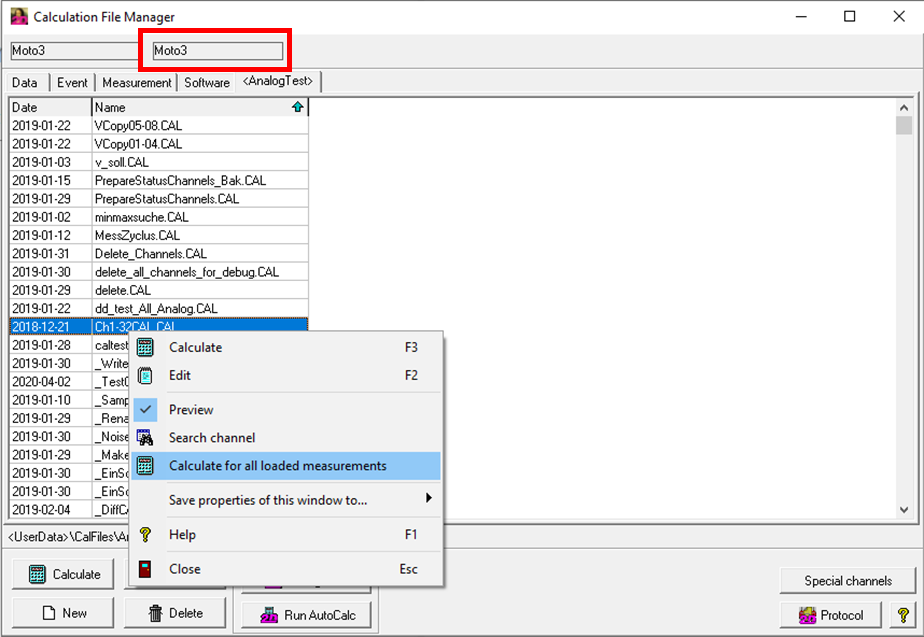The image size is (924, 637).
Task: Click the New file button
Action: click(63, 613)
